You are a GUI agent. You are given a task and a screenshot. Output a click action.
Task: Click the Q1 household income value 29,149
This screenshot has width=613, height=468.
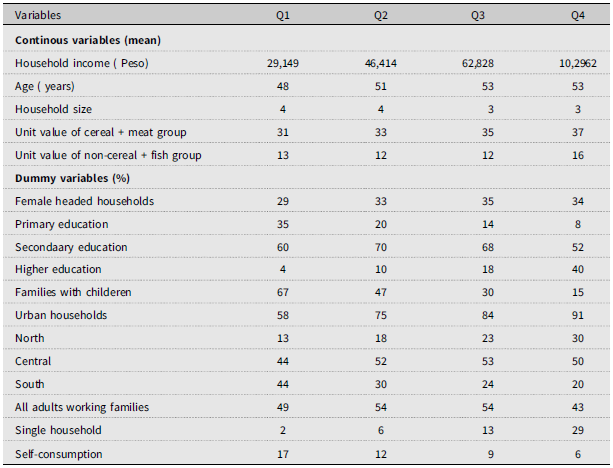[283, 63]
